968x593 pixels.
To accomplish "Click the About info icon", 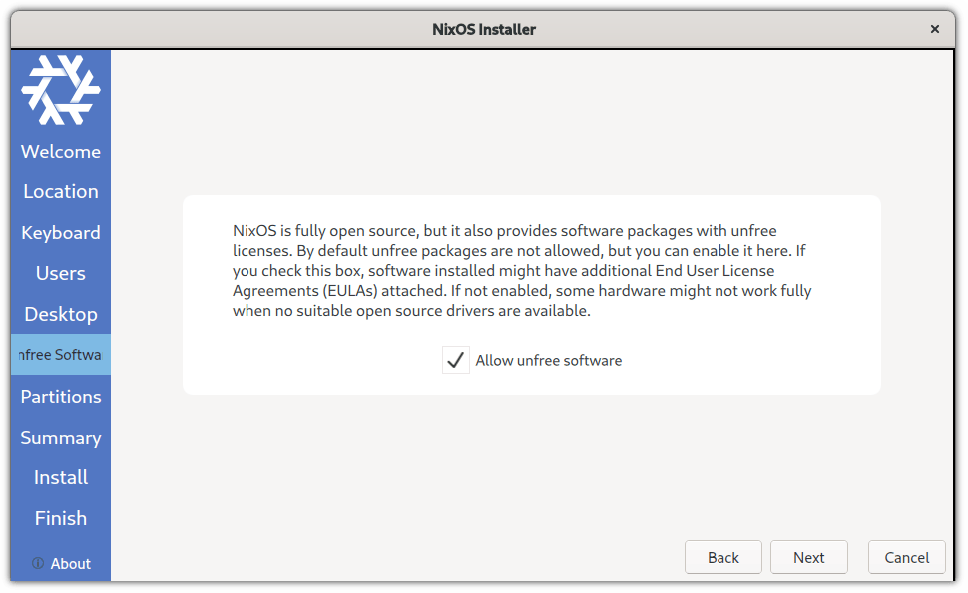I will click(x=38, y=563).
